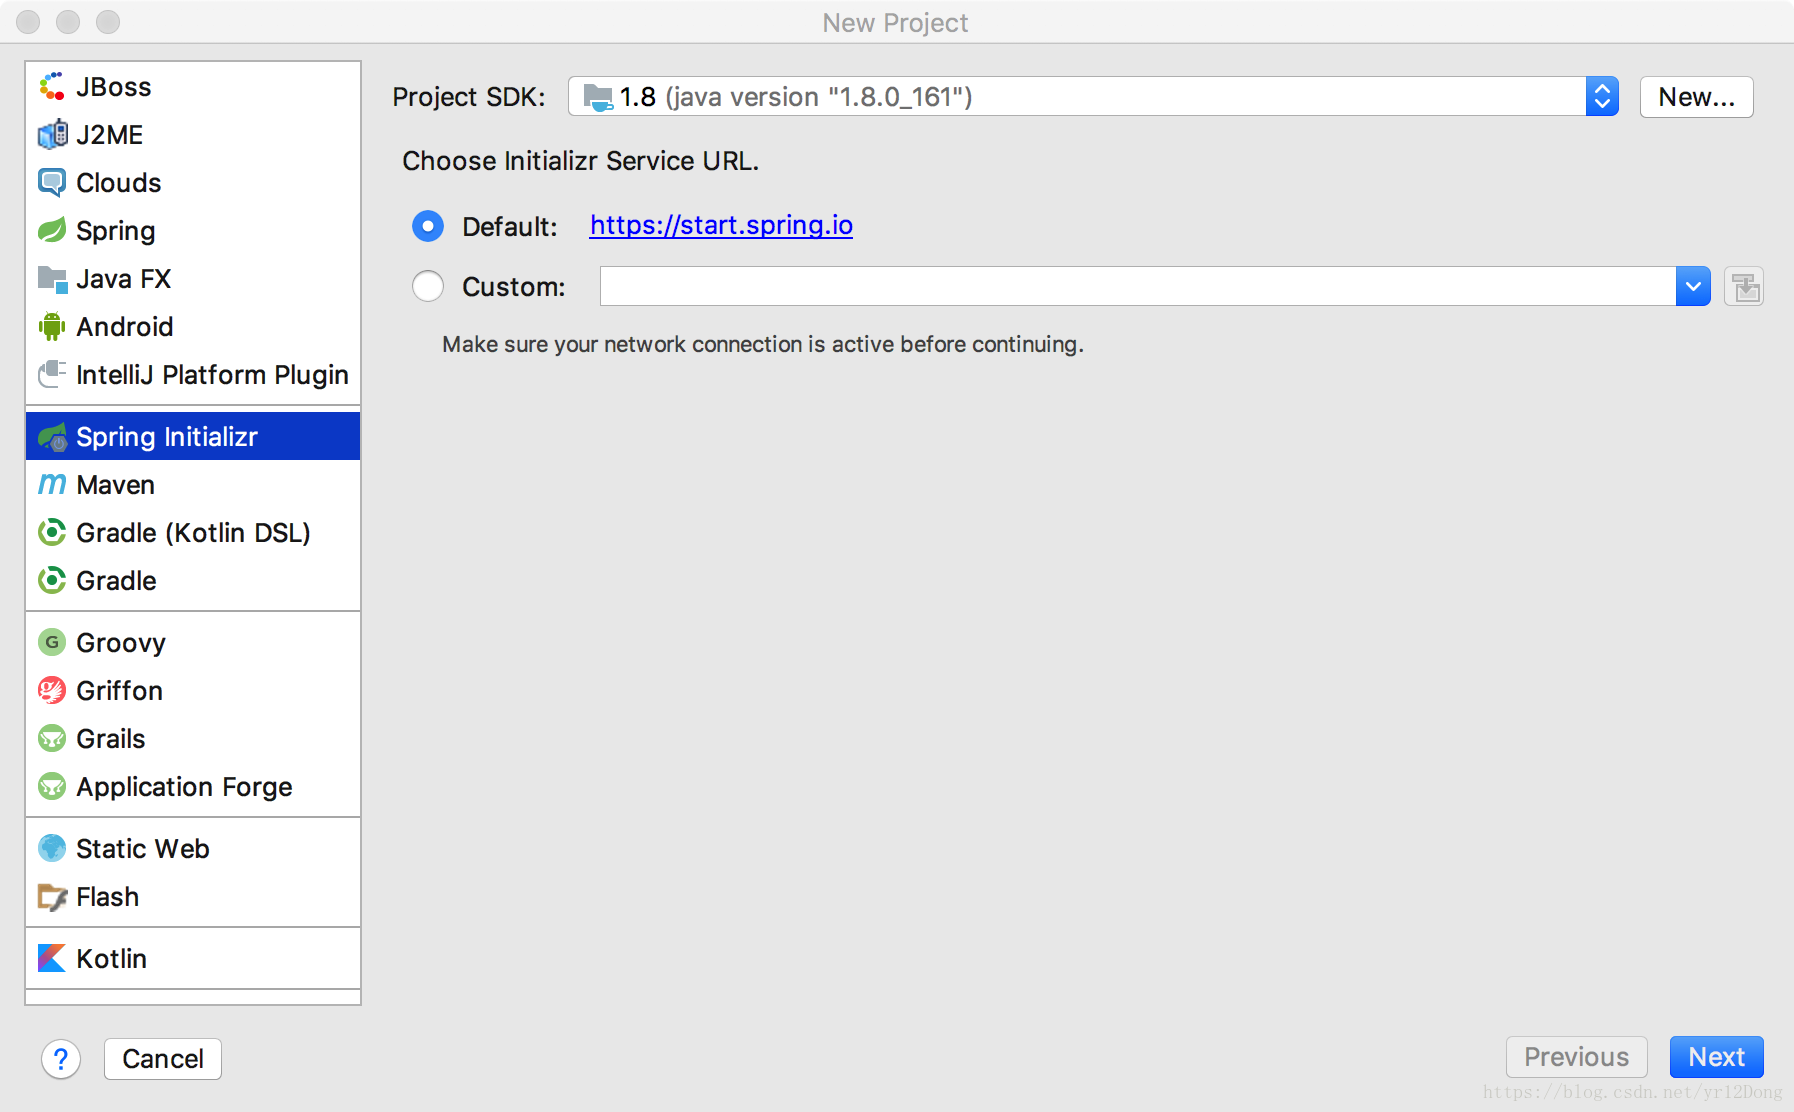This screenshot has width=1794, height=1112.
Task: Cancel the New Project dialog
Action: coord(163,1059)
